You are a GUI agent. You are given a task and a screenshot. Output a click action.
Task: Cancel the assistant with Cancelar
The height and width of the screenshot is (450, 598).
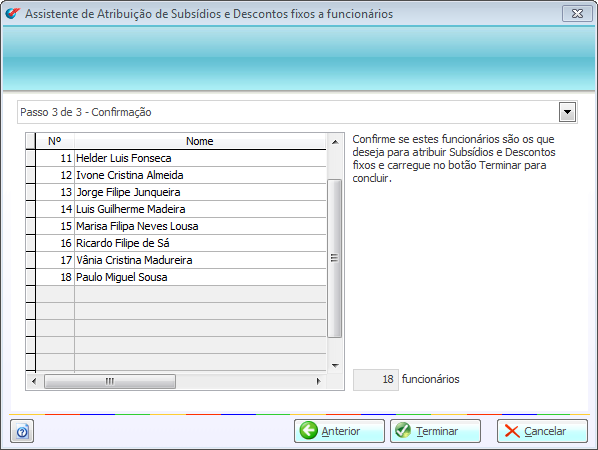point(542,431)
